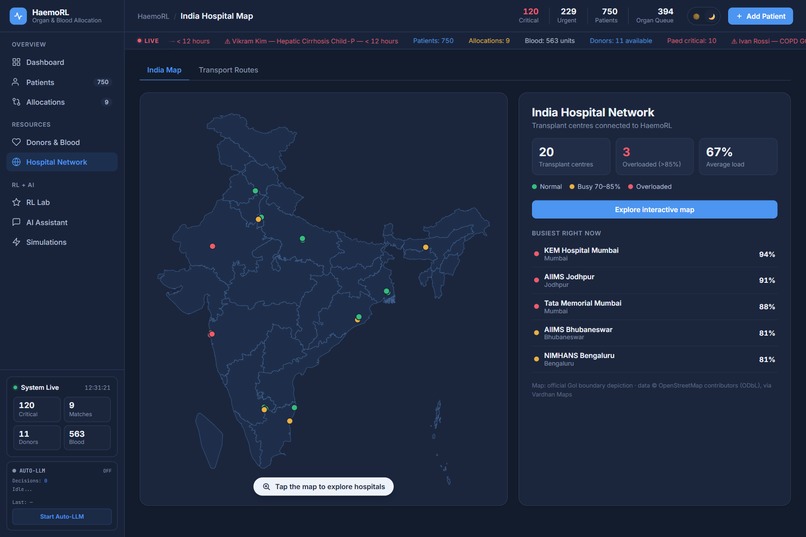The width and height of the screenshot is (806, 537).
Task: Click the AUTO-LLM OFF status label
Action: (x=107, y=471)
